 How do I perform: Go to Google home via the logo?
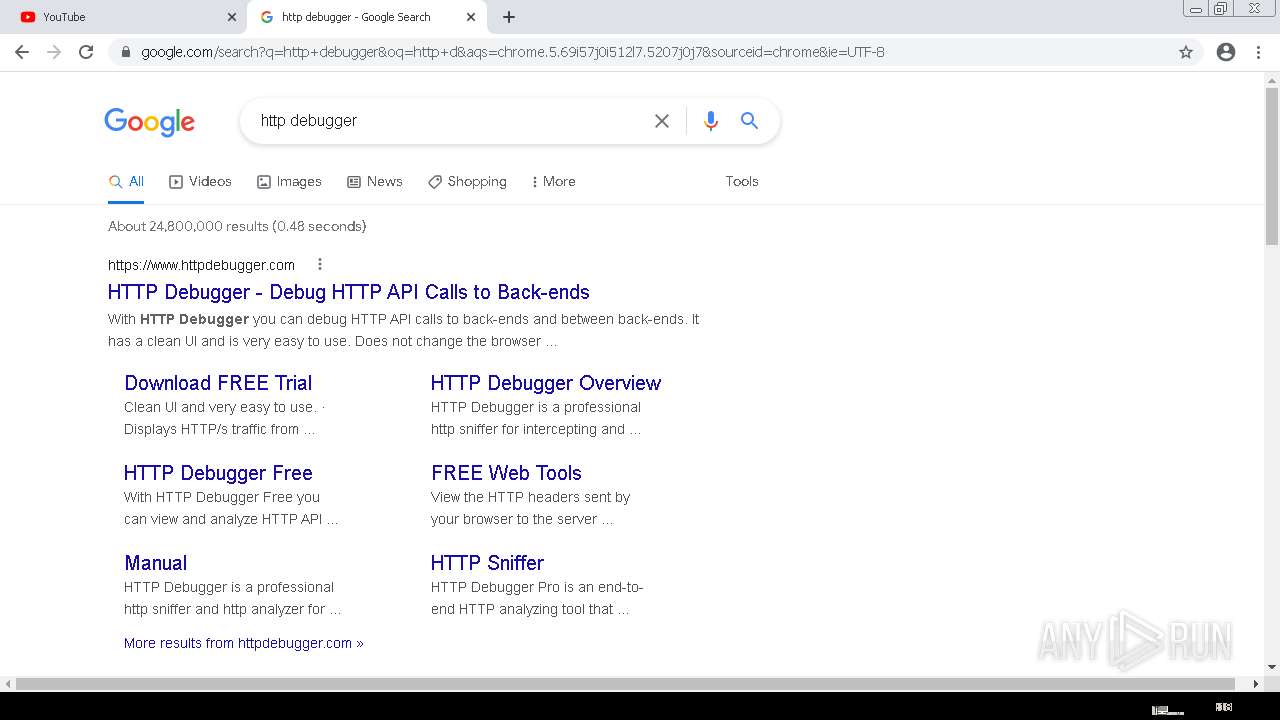pyautogui.click(x=149, y=121)
